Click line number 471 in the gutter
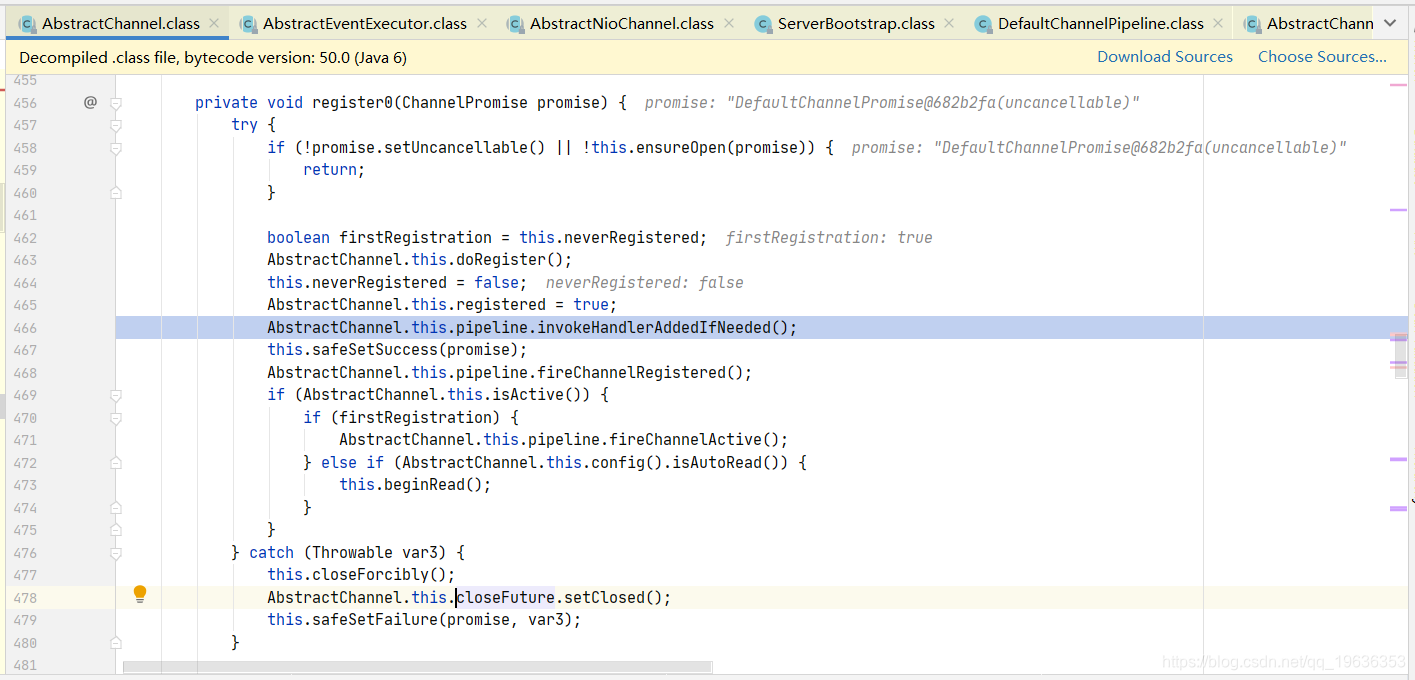 click(25, 440)
